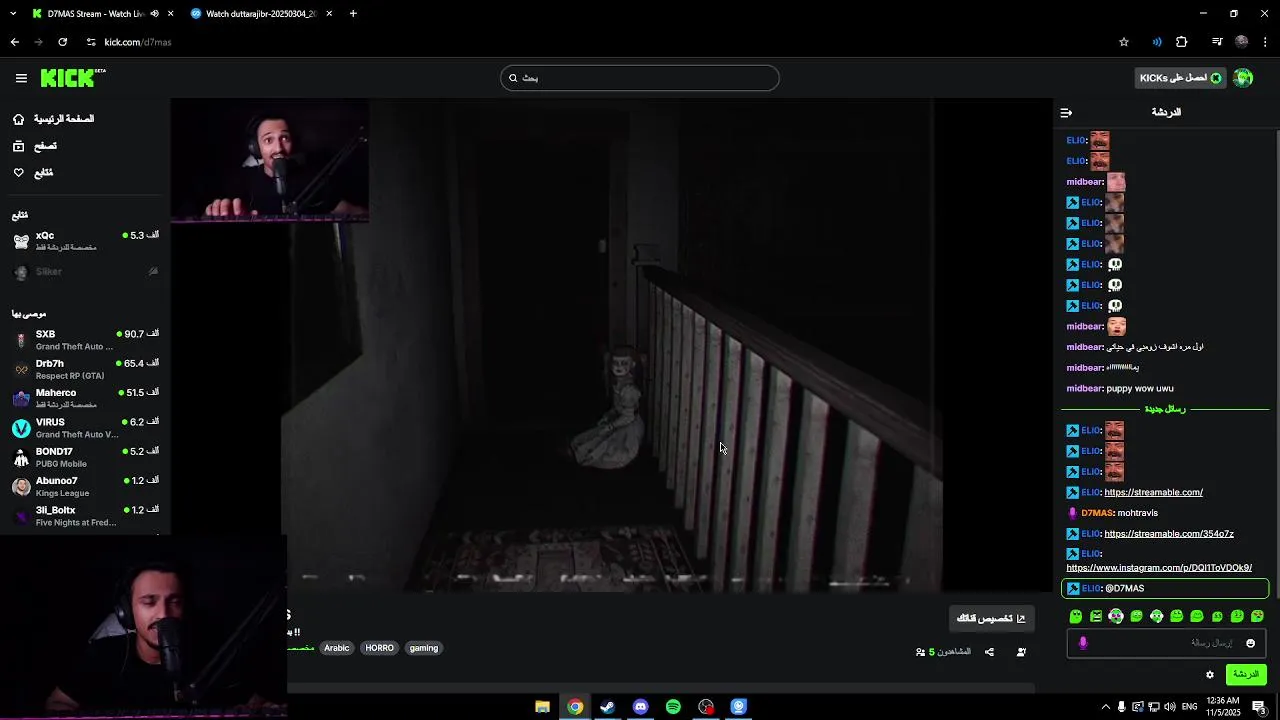This screenshot has height=720, width=1280.
Task: Open a new browser tab
Action: coord(353,14)
